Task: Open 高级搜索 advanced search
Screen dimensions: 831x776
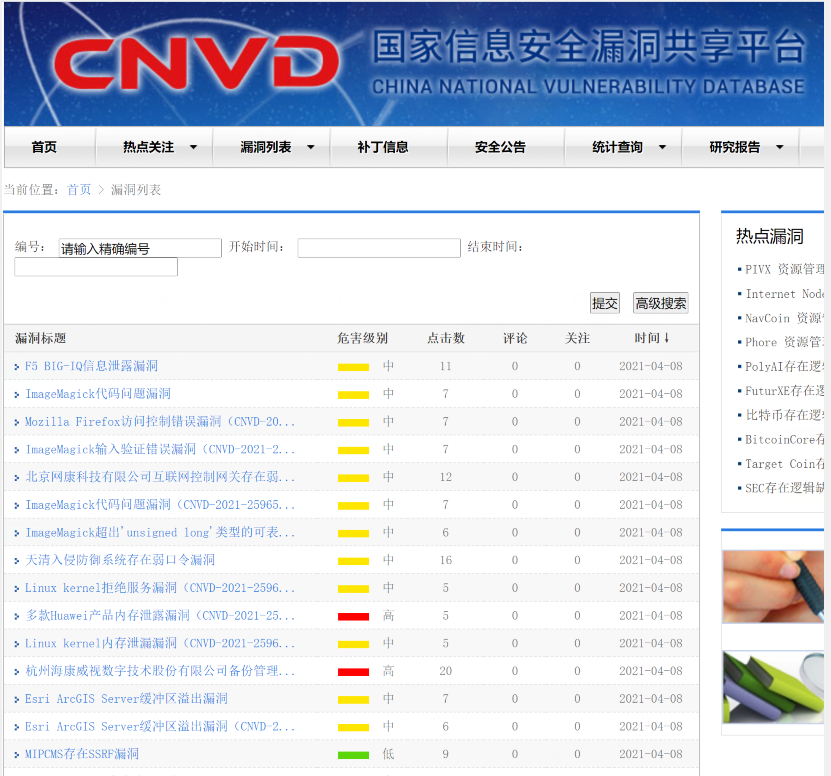Action: (660, 303)
